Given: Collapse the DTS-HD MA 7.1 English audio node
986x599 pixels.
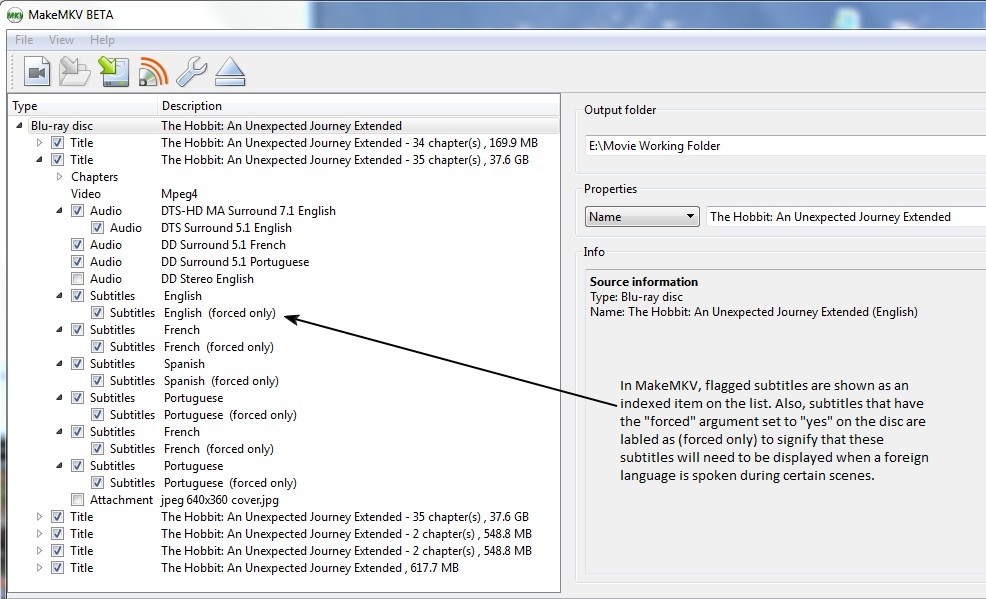Looking at the screenshot, I should tap(59, 211).
